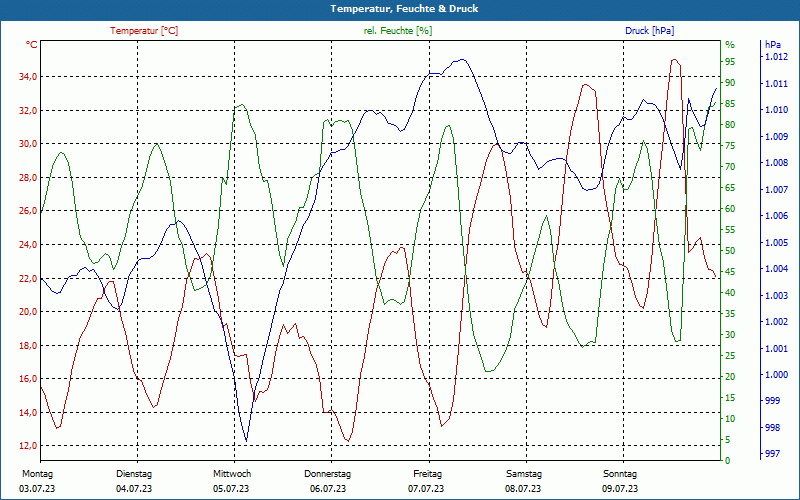
Task: Click the 09.07.23 date label
Action: pos(620,489)
